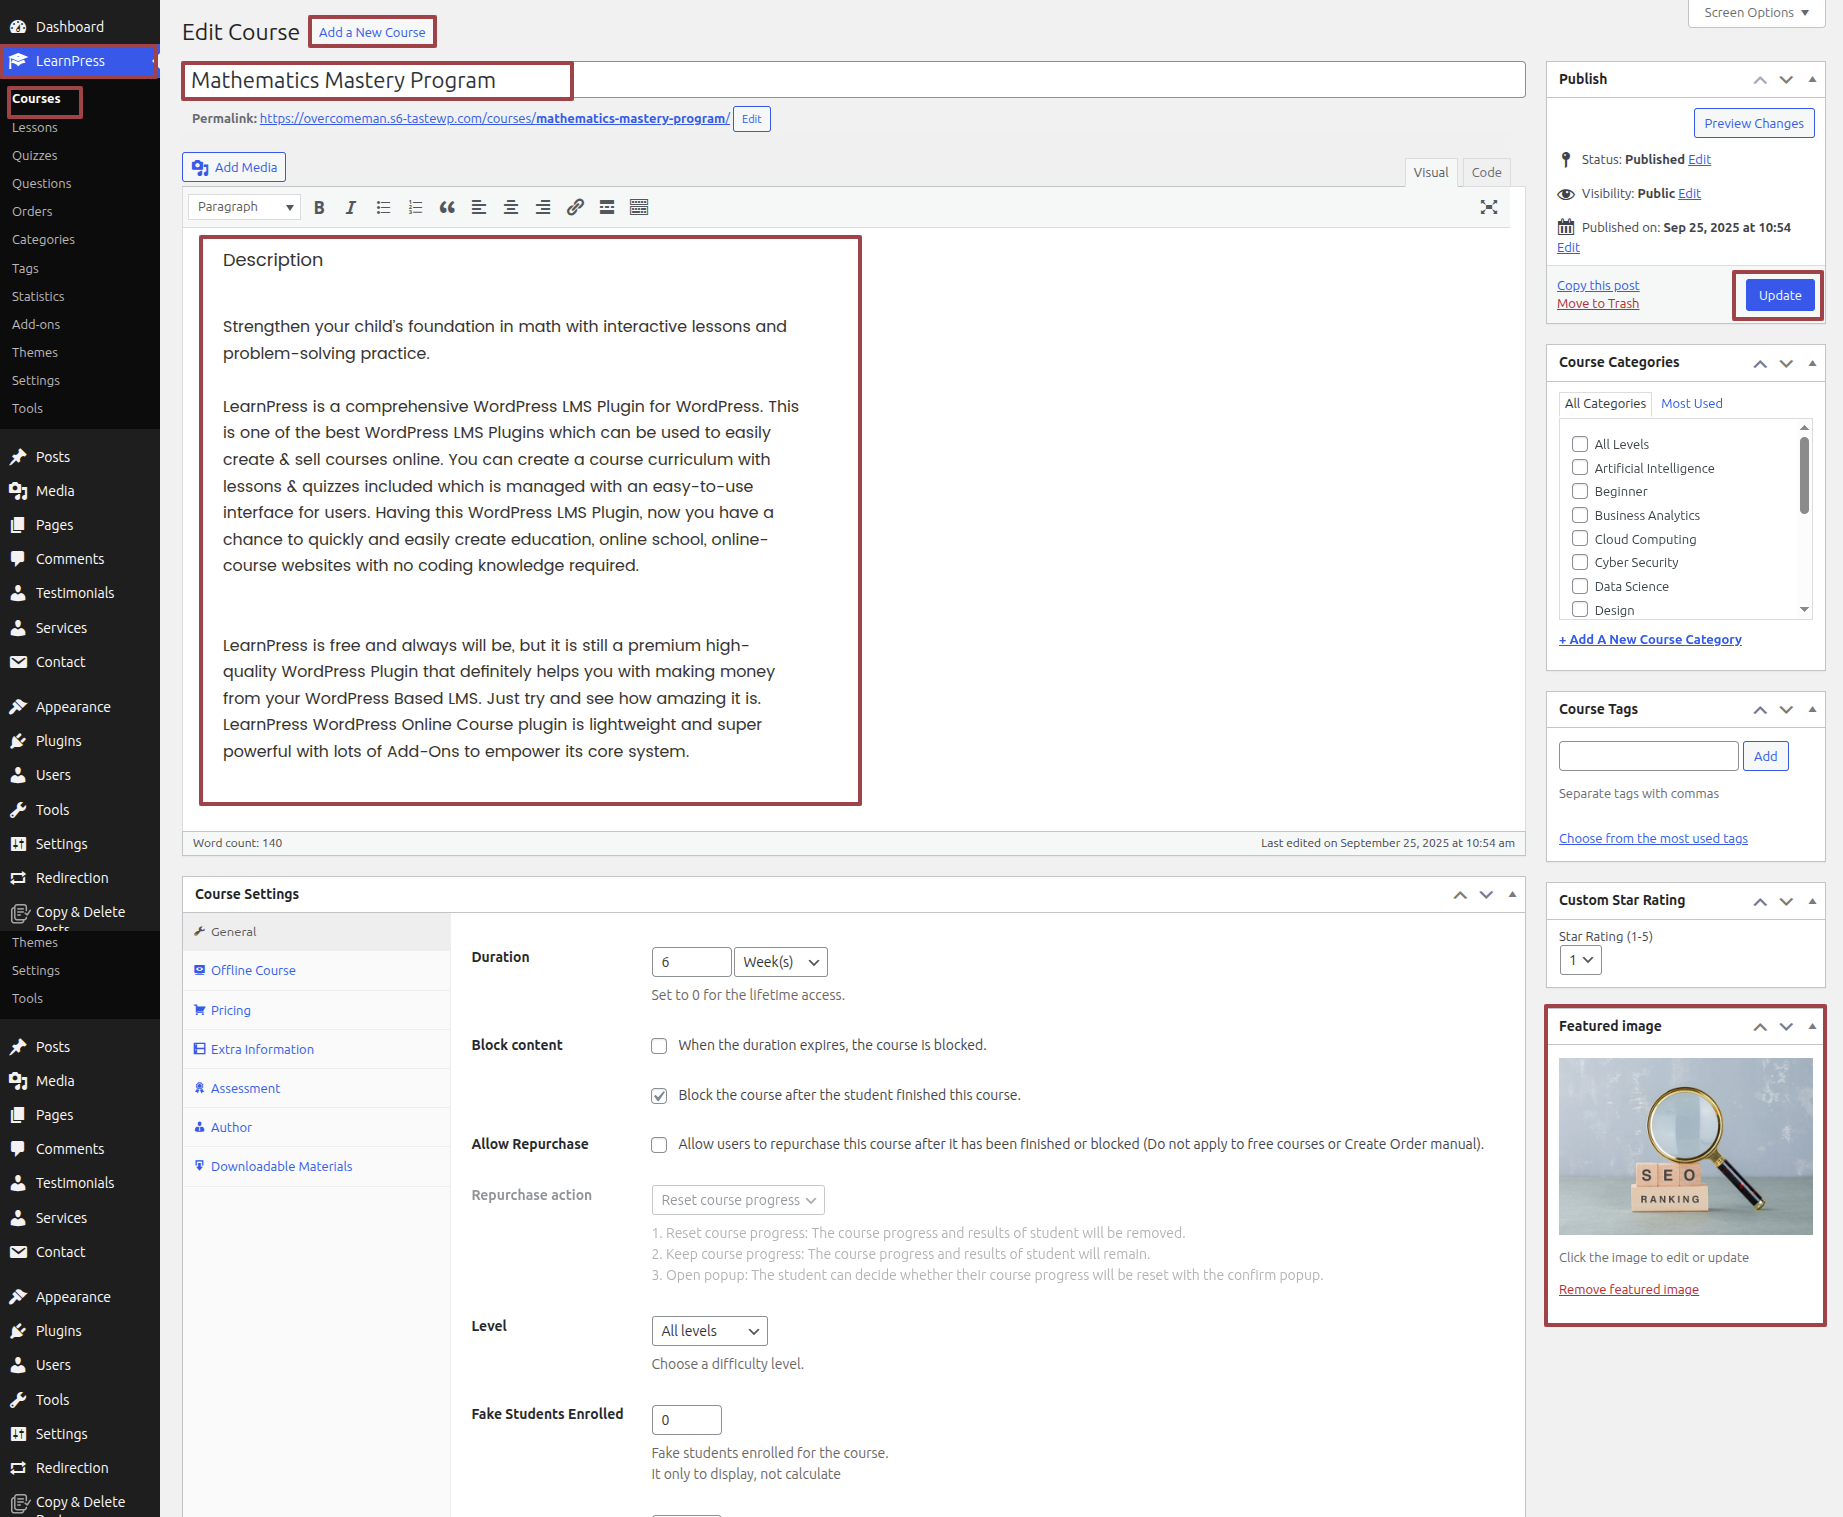
Task: Click the Remove featured image link
Action: pyautogui.click(x=1628, y=1290)
